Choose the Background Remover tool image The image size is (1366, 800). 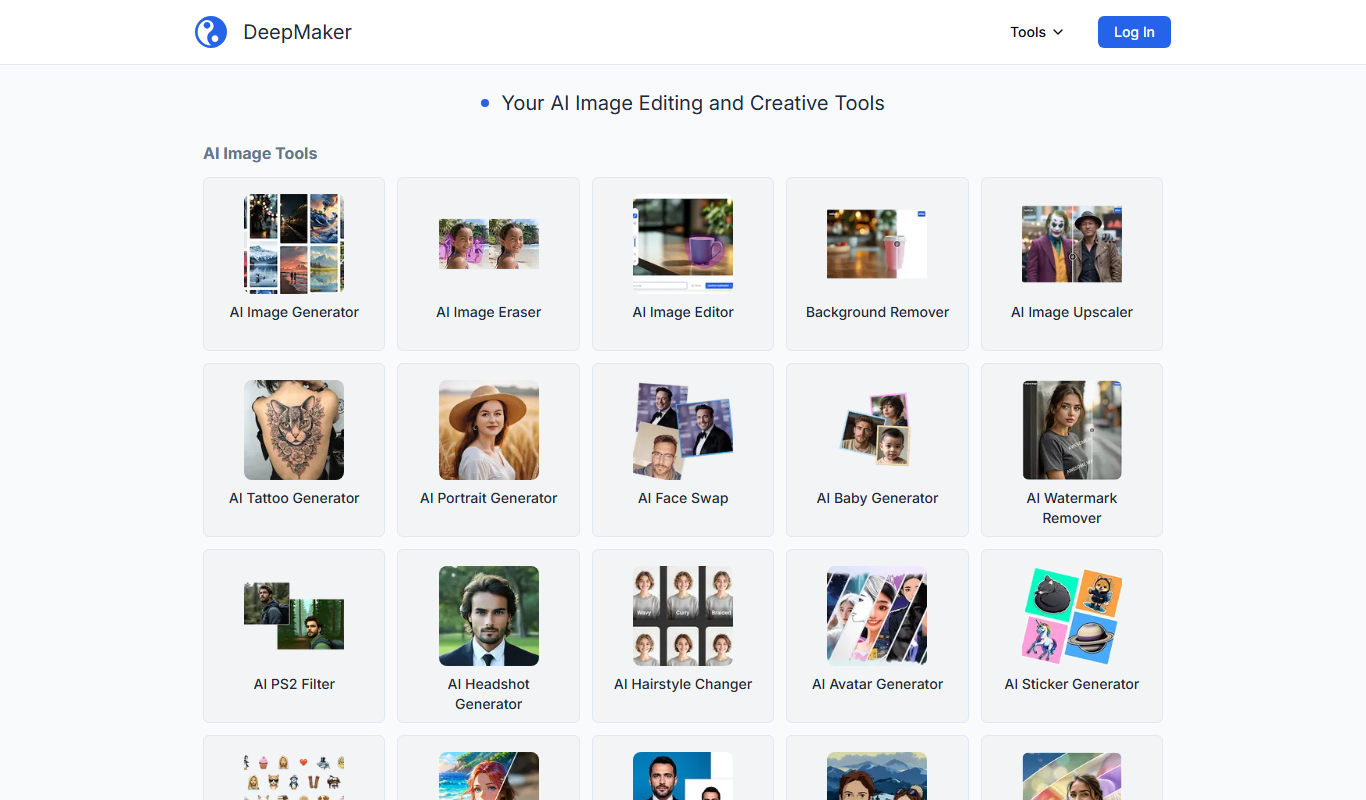(x=877, y=244)
